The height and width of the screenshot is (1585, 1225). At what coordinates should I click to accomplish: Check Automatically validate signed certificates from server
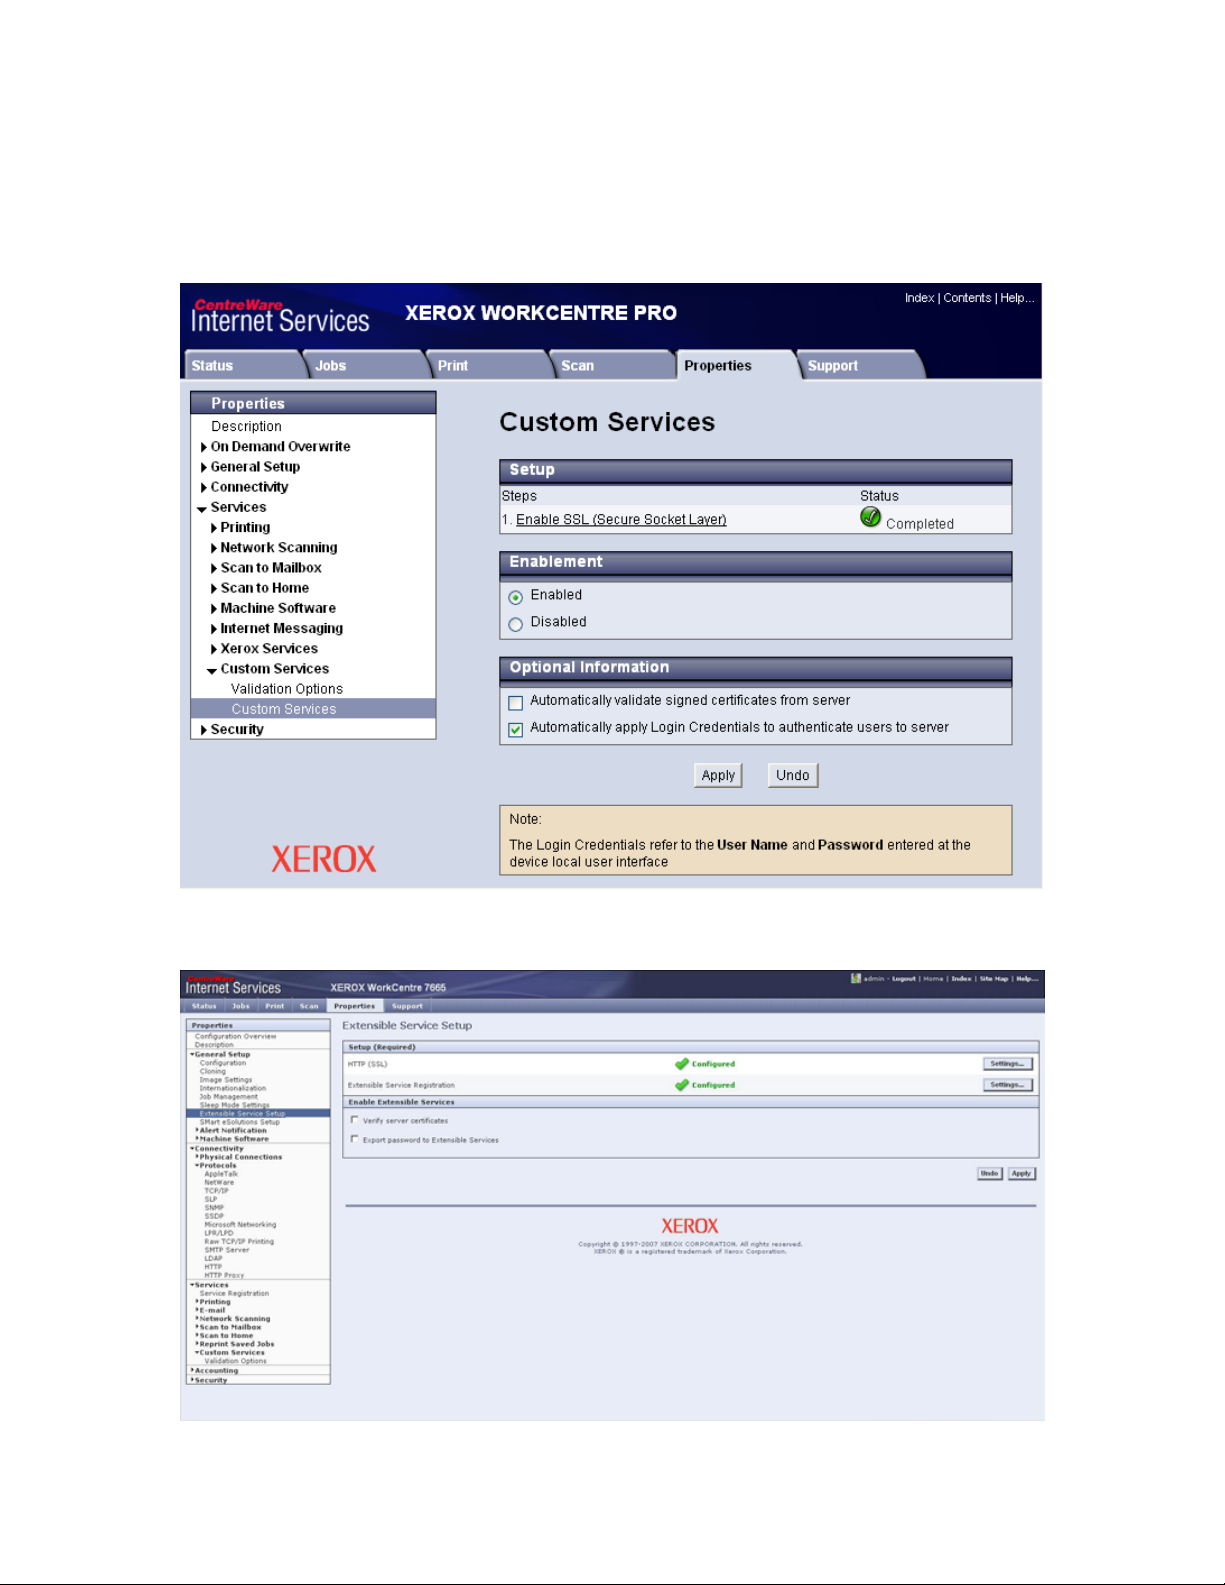[x=516, y=703]
